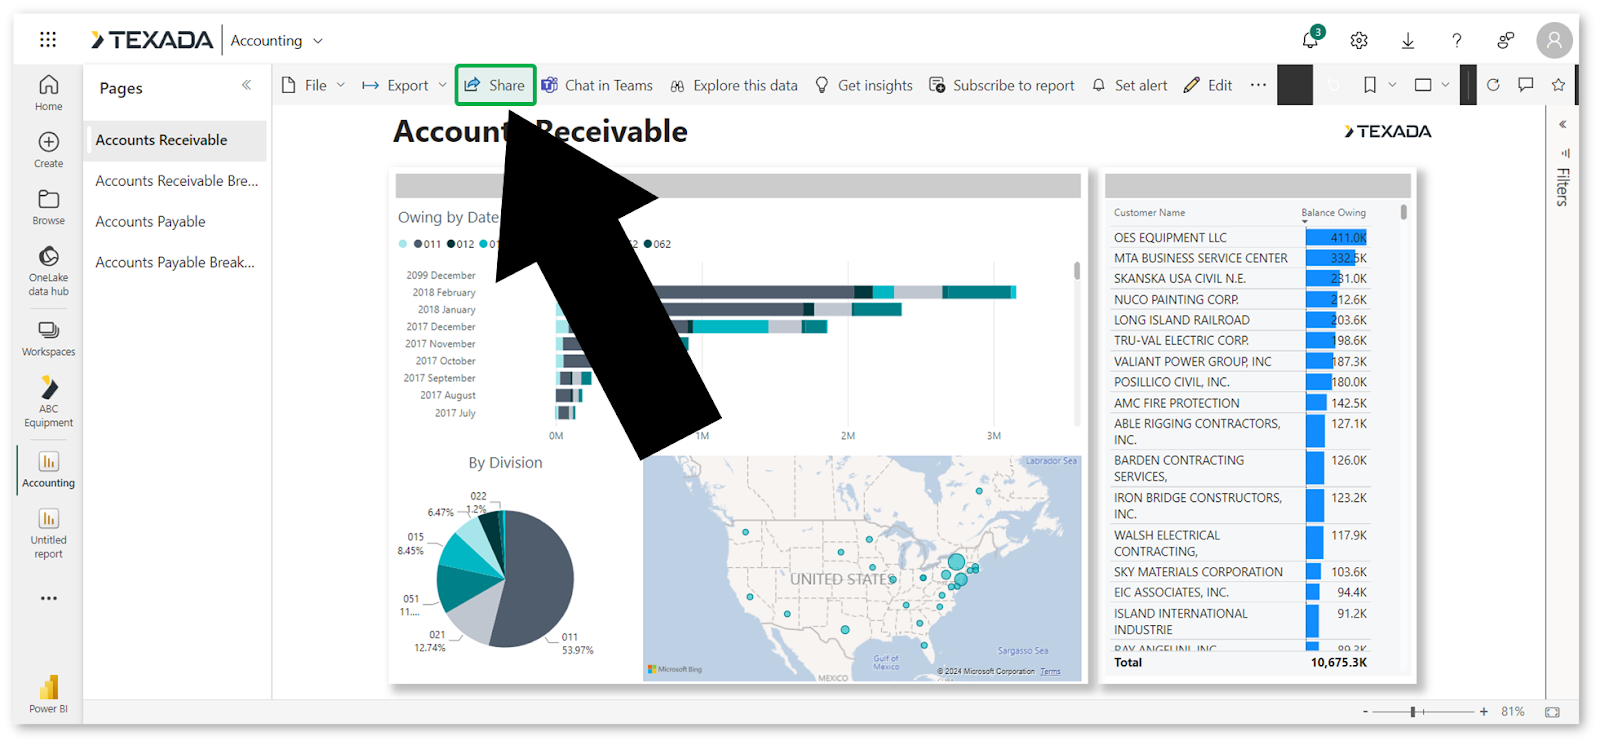Sort by Balance Owing column header
Image resolution: width=1600 pixels, height=745 pixels.
coord(1333,213)
